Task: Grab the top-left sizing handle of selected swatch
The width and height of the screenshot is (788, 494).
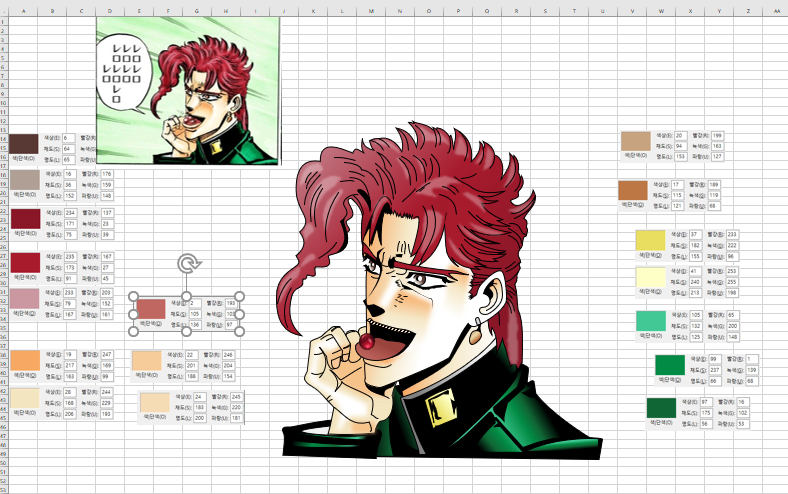Action: coord(134,297)
